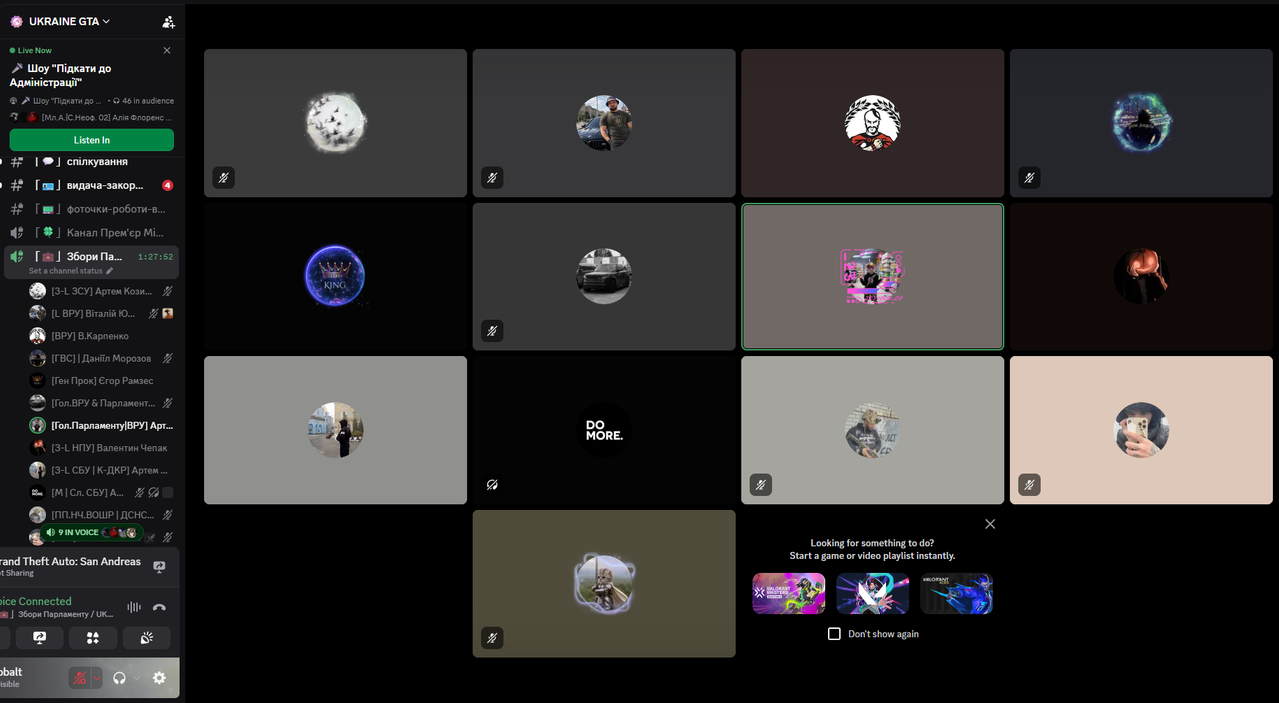The width and height of the screenshot is (1279, 703).
Task: Open the headphone output options arrow
Action: [x=137, y=678]
